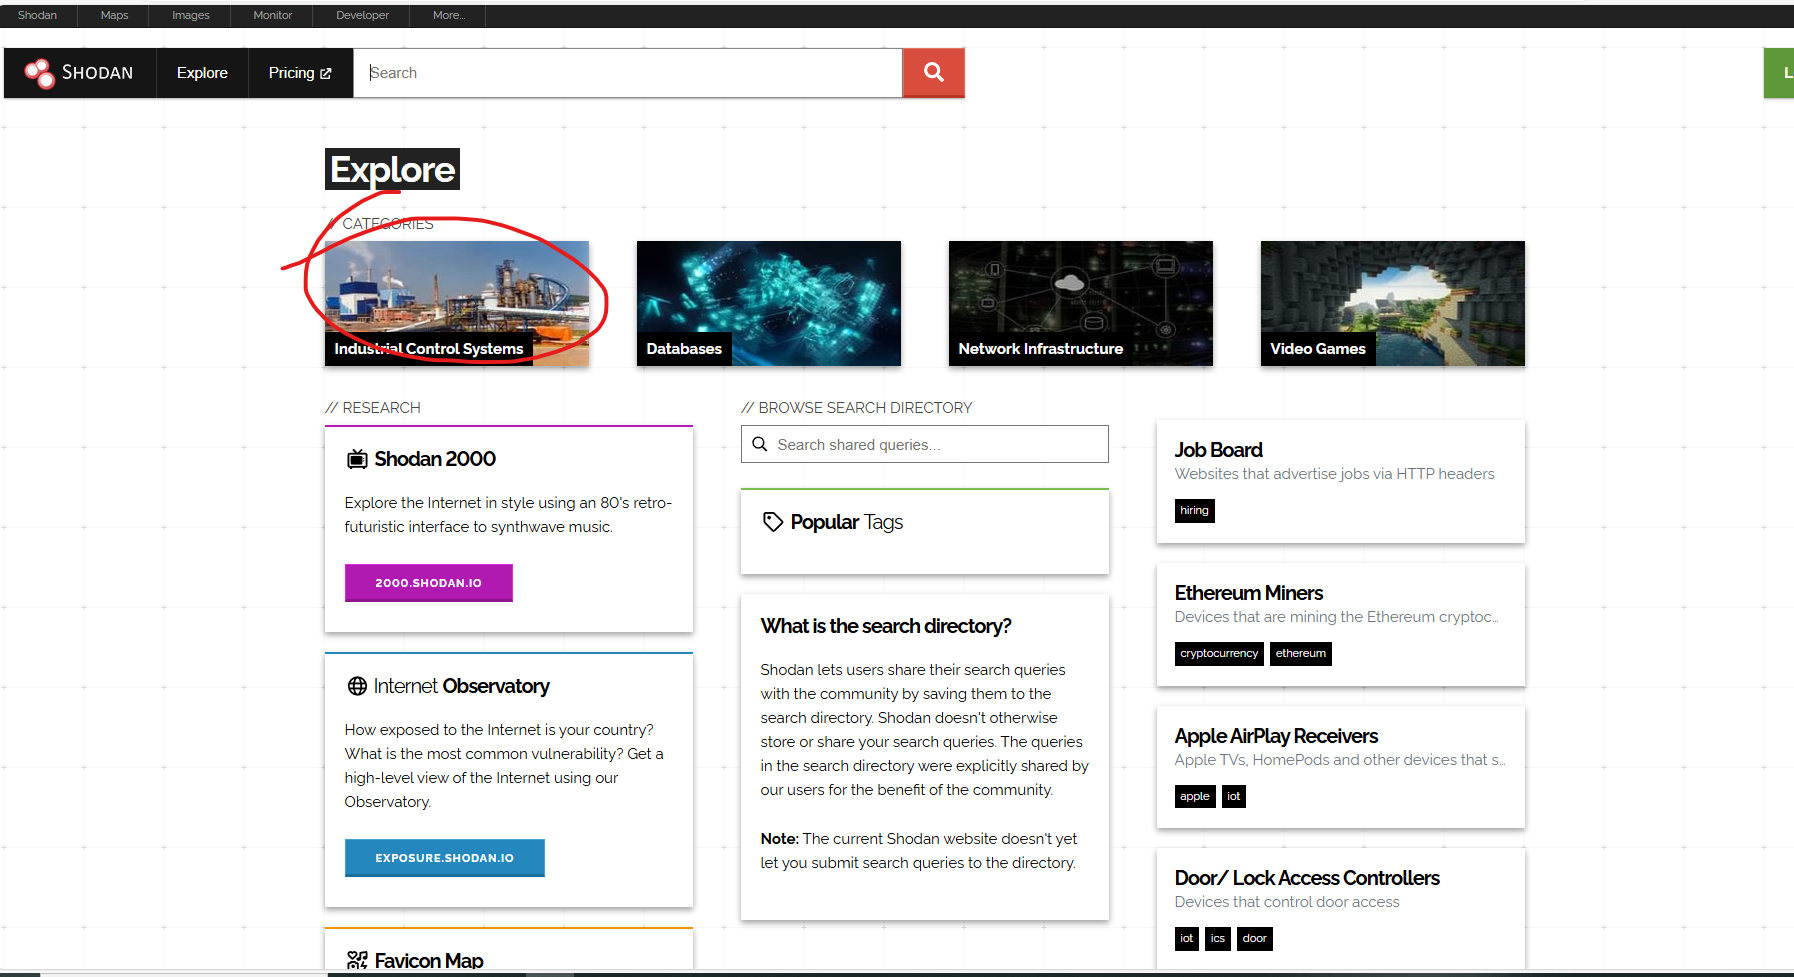Click the Explore page title
Screen dimensions: 1794x977
[x=392, y=170]
